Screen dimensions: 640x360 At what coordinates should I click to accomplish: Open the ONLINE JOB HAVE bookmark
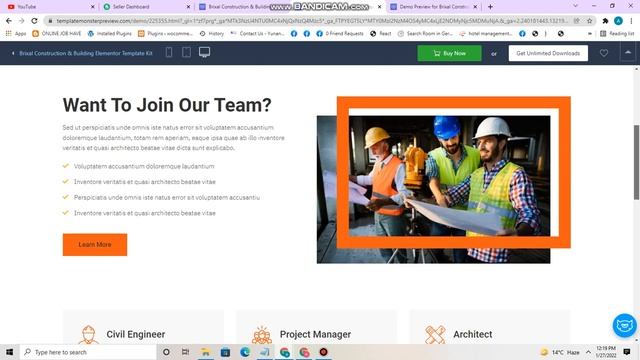57,33
